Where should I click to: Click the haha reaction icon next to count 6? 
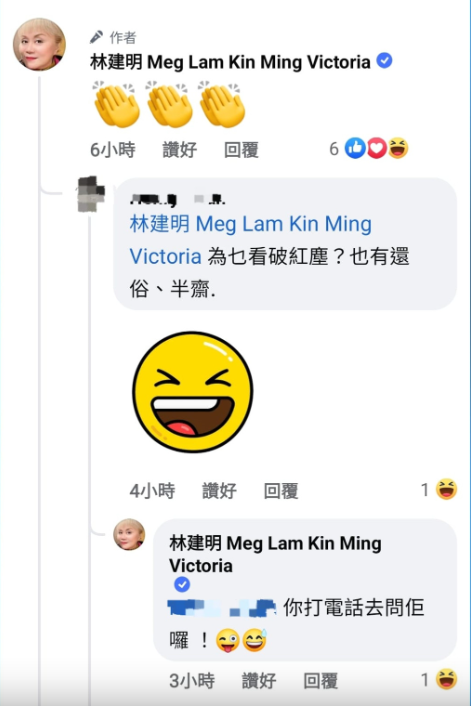398,148
